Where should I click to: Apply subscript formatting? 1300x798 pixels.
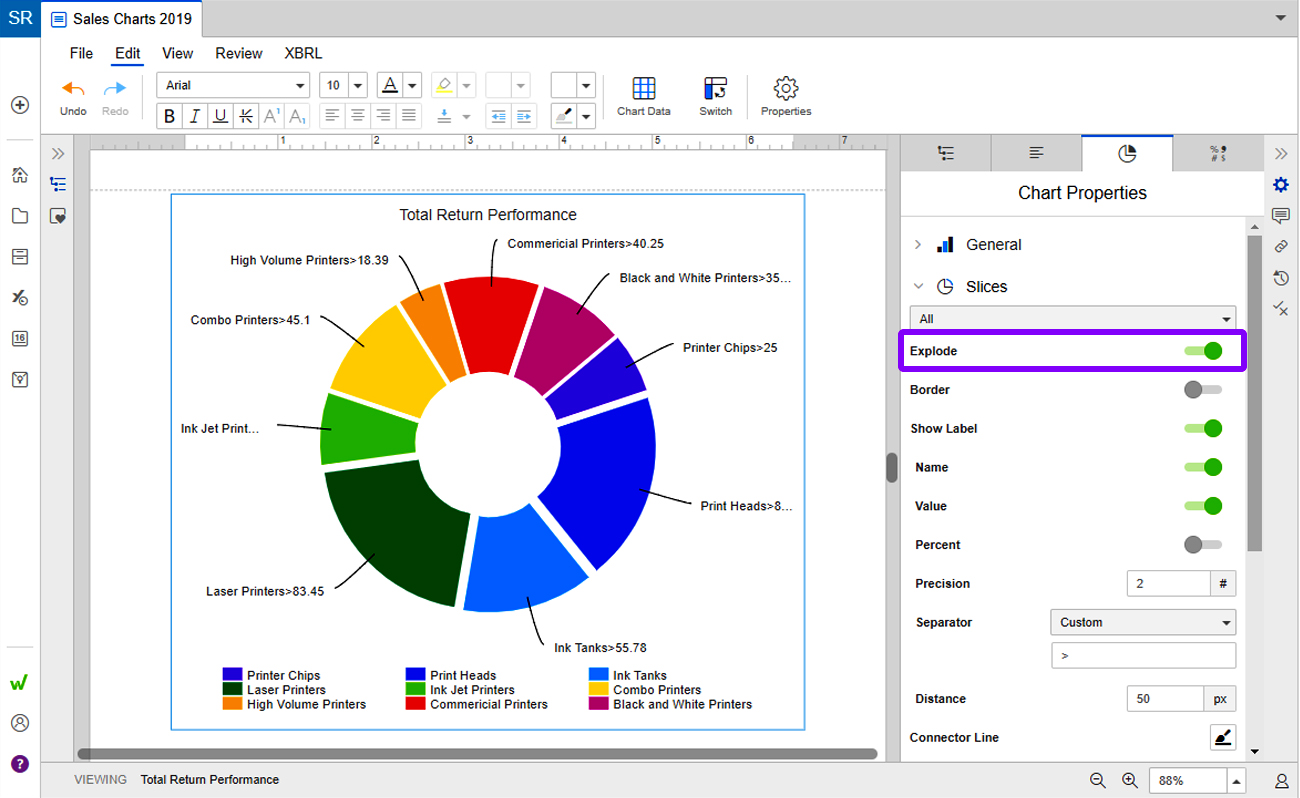coord(297,116)
